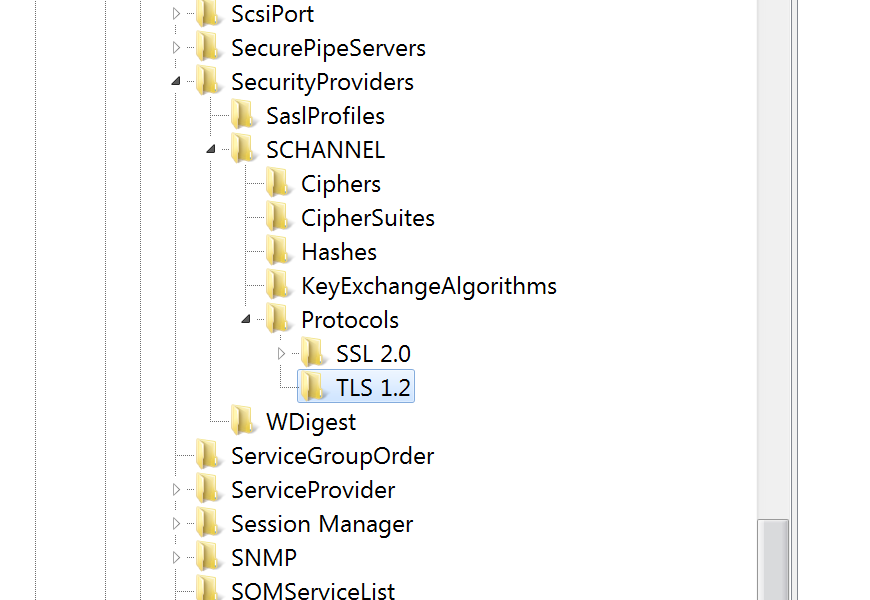This screenshot has height=600, width=870.
Task: Expand the Session Manager node
Action: pos(176,524)
